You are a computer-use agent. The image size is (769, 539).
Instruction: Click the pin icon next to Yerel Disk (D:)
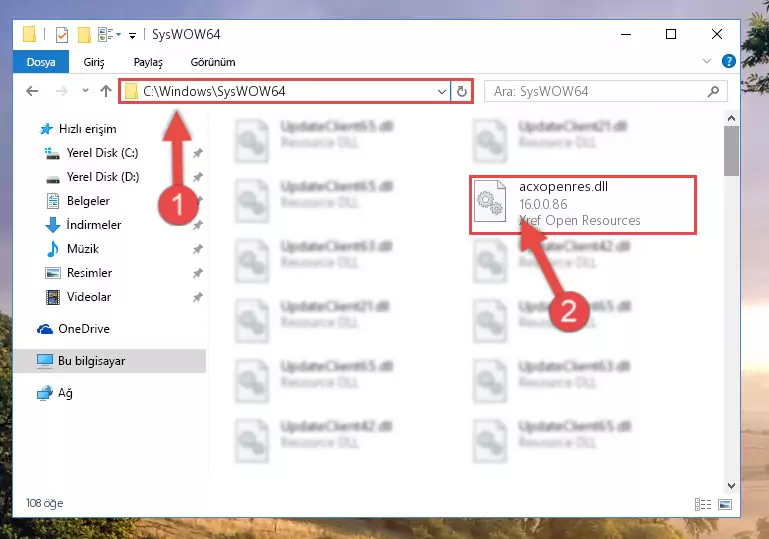pos(198,177)
